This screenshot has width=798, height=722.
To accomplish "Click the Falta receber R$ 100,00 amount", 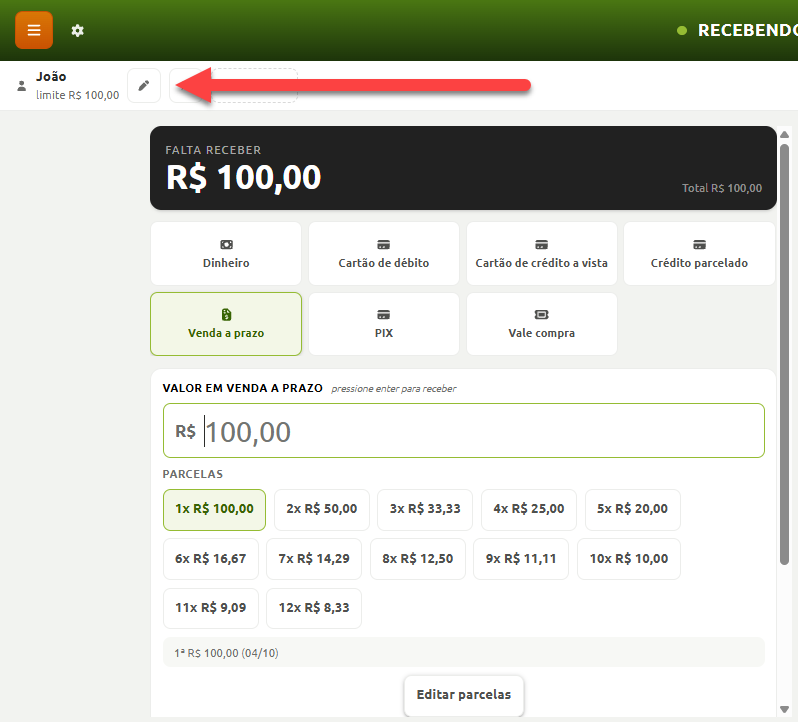I will click(243, 178).
